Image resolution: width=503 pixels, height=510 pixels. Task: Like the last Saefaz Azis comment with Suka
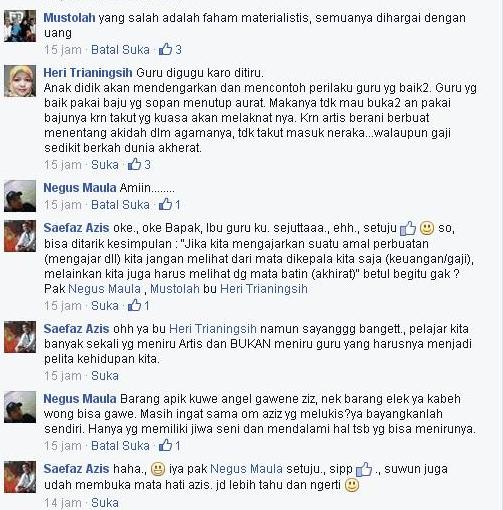[105, 503]
